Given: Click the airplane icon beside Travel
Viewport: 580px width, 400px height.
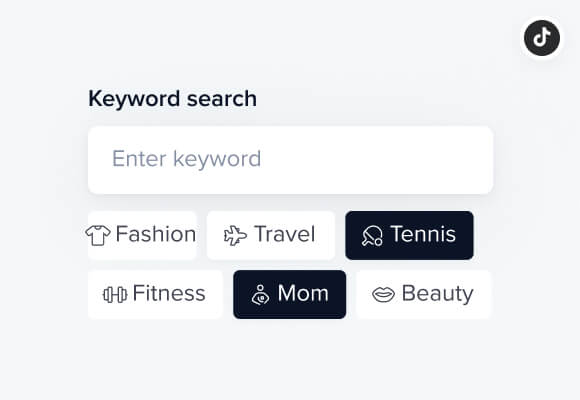Looking at the screenshot, I should pyautogui.click(x=235, y=235).
